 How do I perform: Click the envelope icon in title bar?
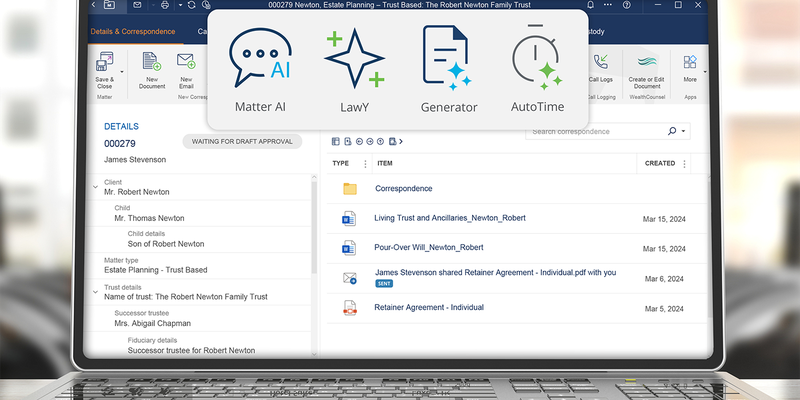click(x=137, y=5)
